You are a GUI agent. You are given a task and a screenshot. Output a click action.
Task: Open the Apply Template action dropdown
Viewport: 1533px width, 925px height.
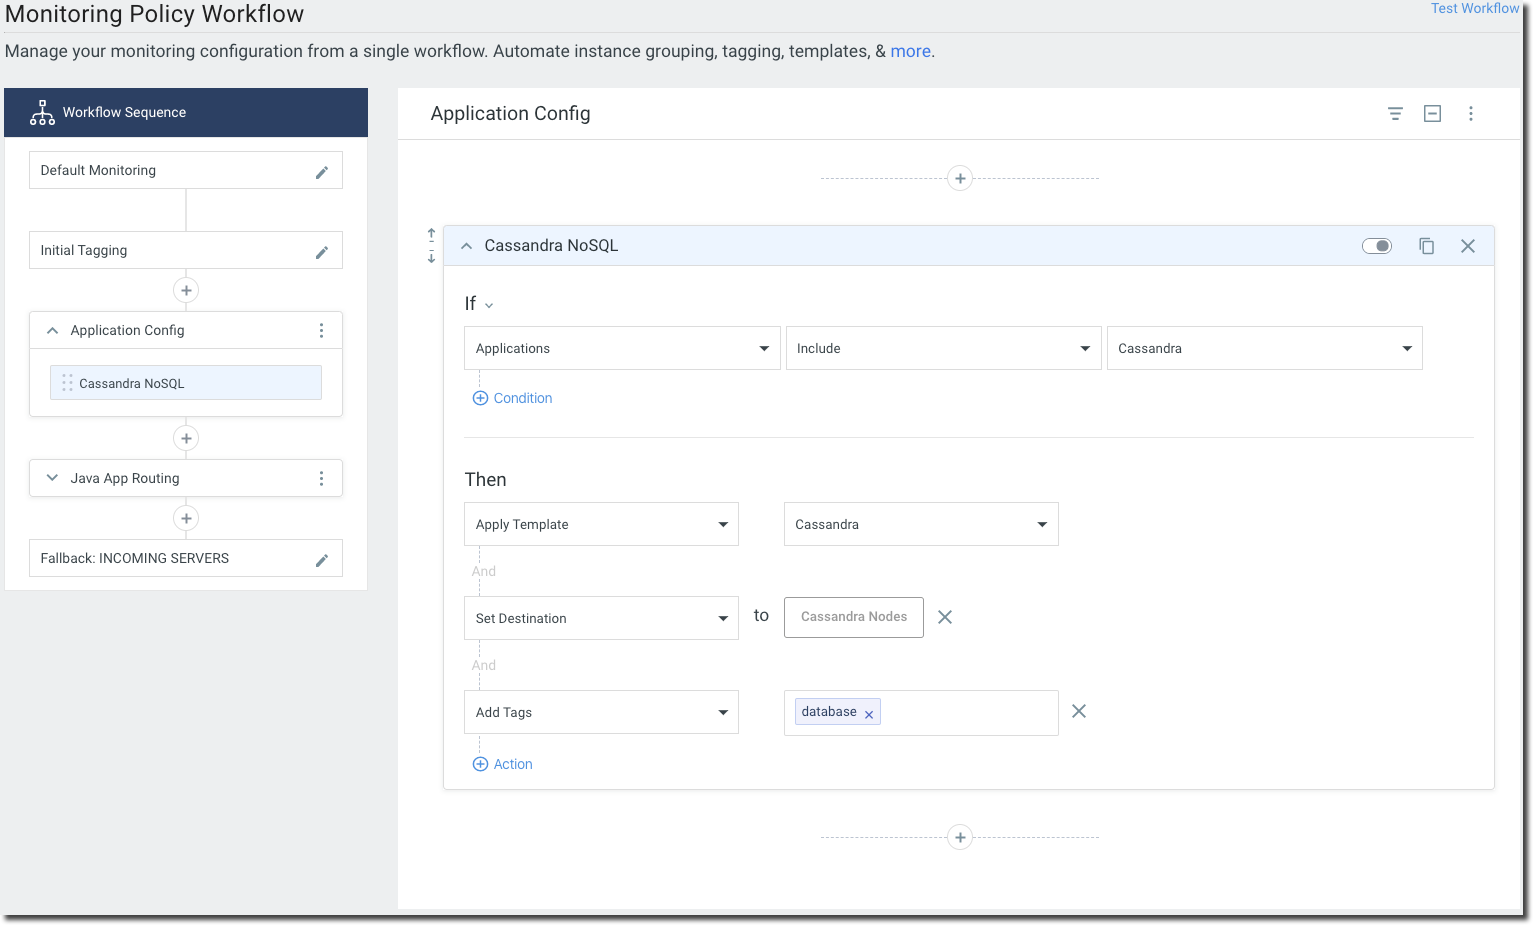pos(601,524)
